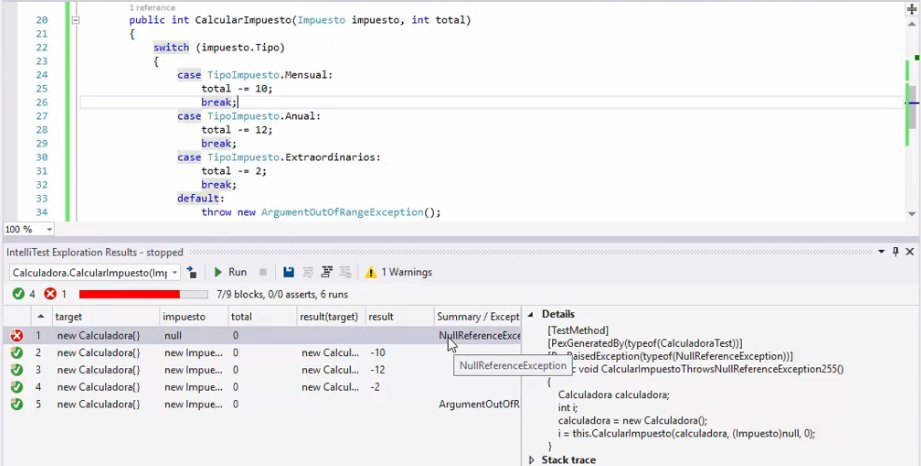Sort by Summary / Exception column header
921x466 pixels.
pyautogui.click(x=478, y=317)
